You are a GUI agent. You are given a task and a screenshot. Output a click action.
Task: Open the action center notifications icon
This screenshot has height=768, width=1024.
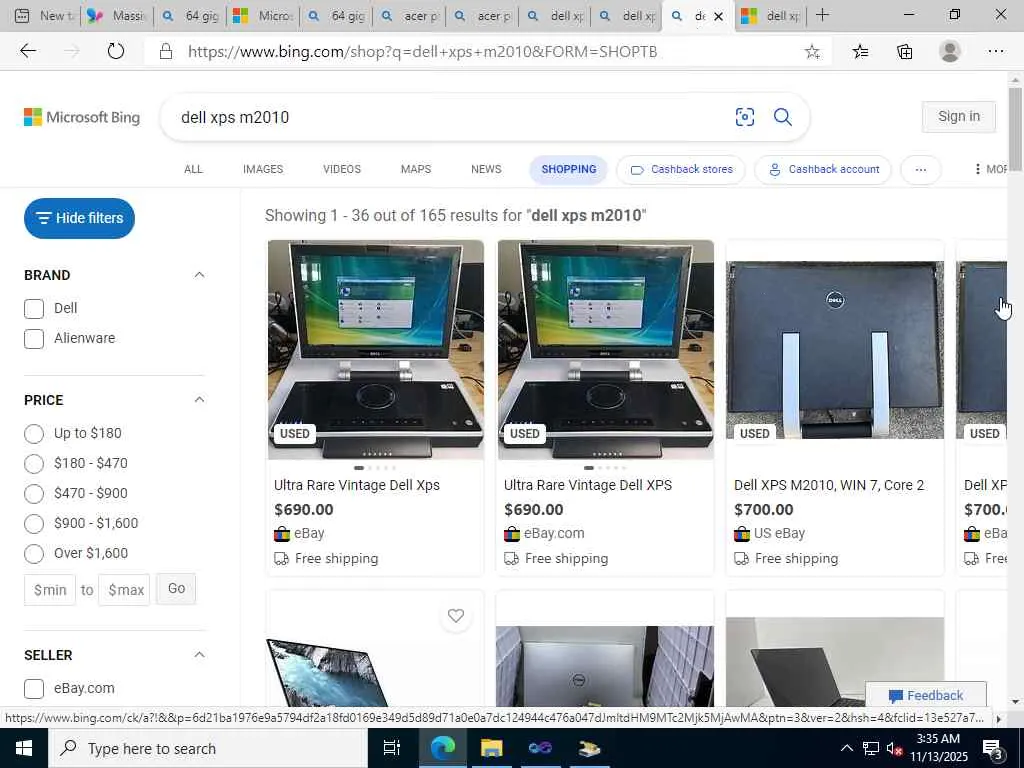point(992,748)
